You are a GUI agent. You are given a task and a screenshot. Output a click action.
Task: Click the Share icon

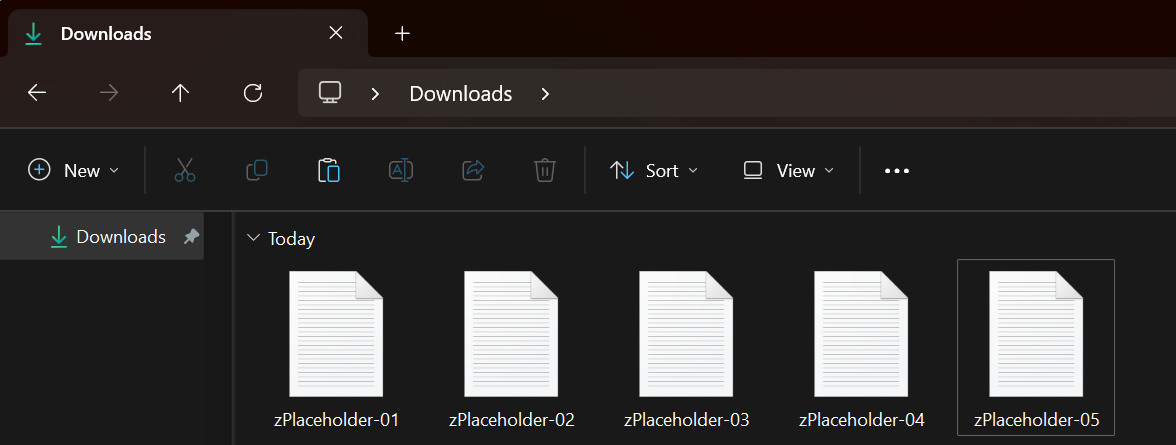point(472,170)
